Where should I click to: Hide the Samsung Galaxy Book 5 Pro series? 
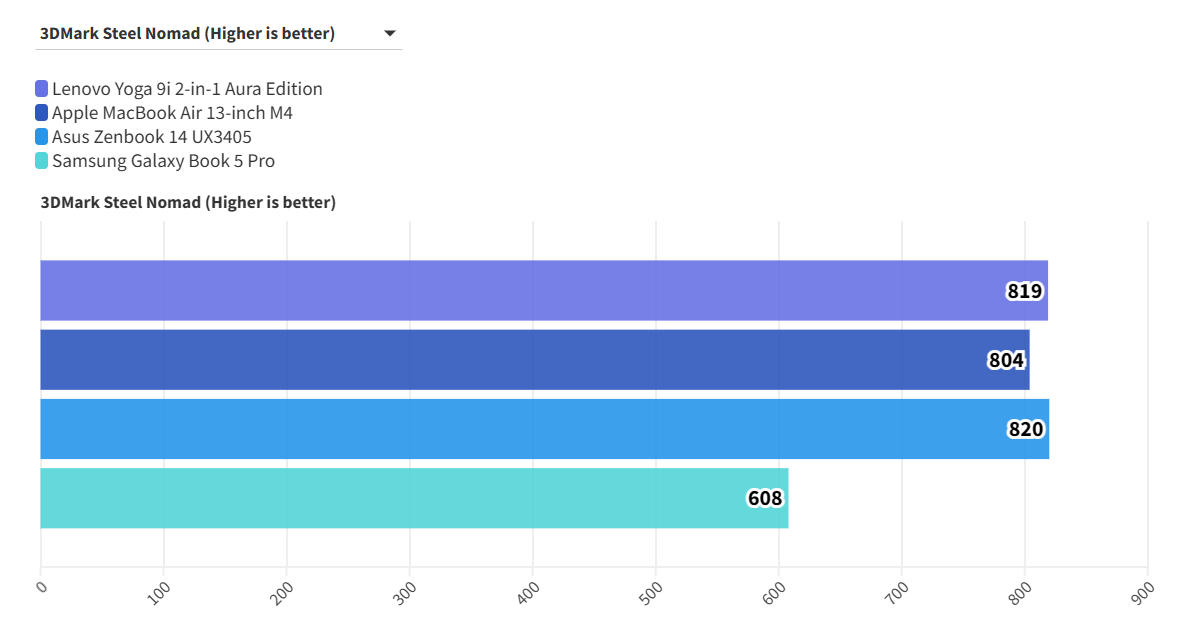(x=163, y=161)
